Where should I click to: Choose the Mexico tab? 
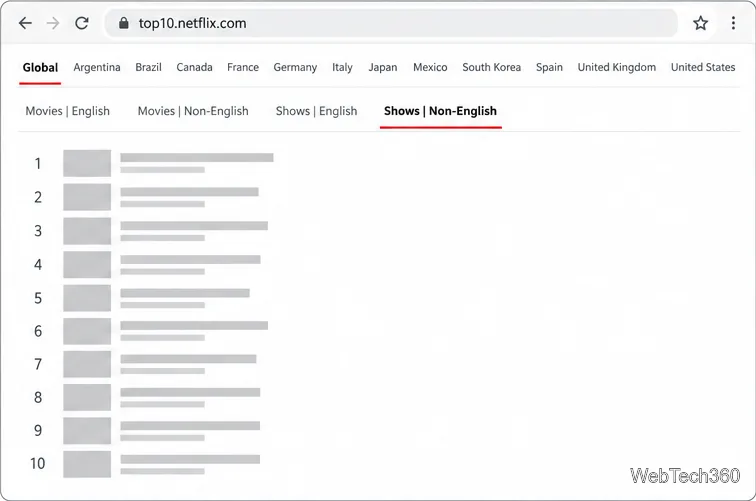point(430,67)
